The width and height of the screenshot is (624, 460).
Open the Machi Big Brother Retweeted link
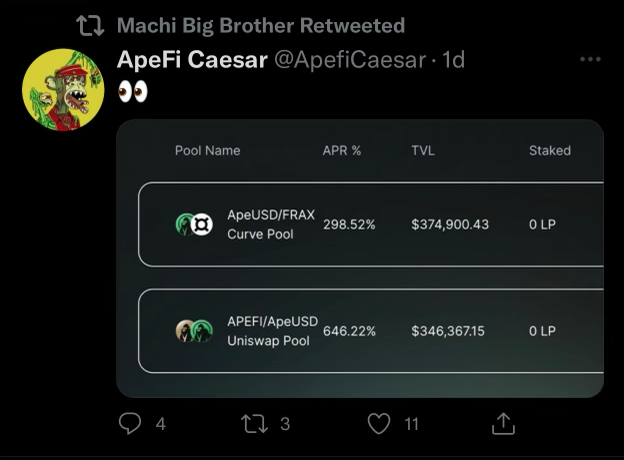(261, 25)
